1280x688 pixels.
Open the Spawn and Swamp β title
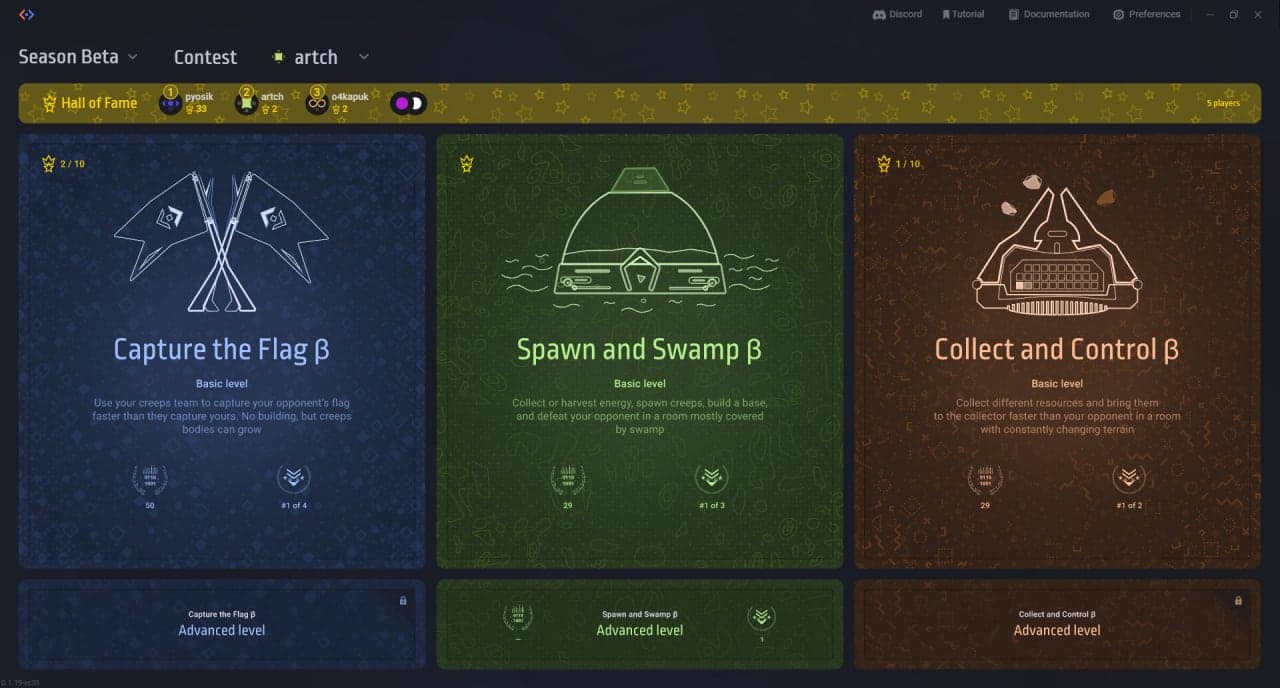[x=639, y=350]
